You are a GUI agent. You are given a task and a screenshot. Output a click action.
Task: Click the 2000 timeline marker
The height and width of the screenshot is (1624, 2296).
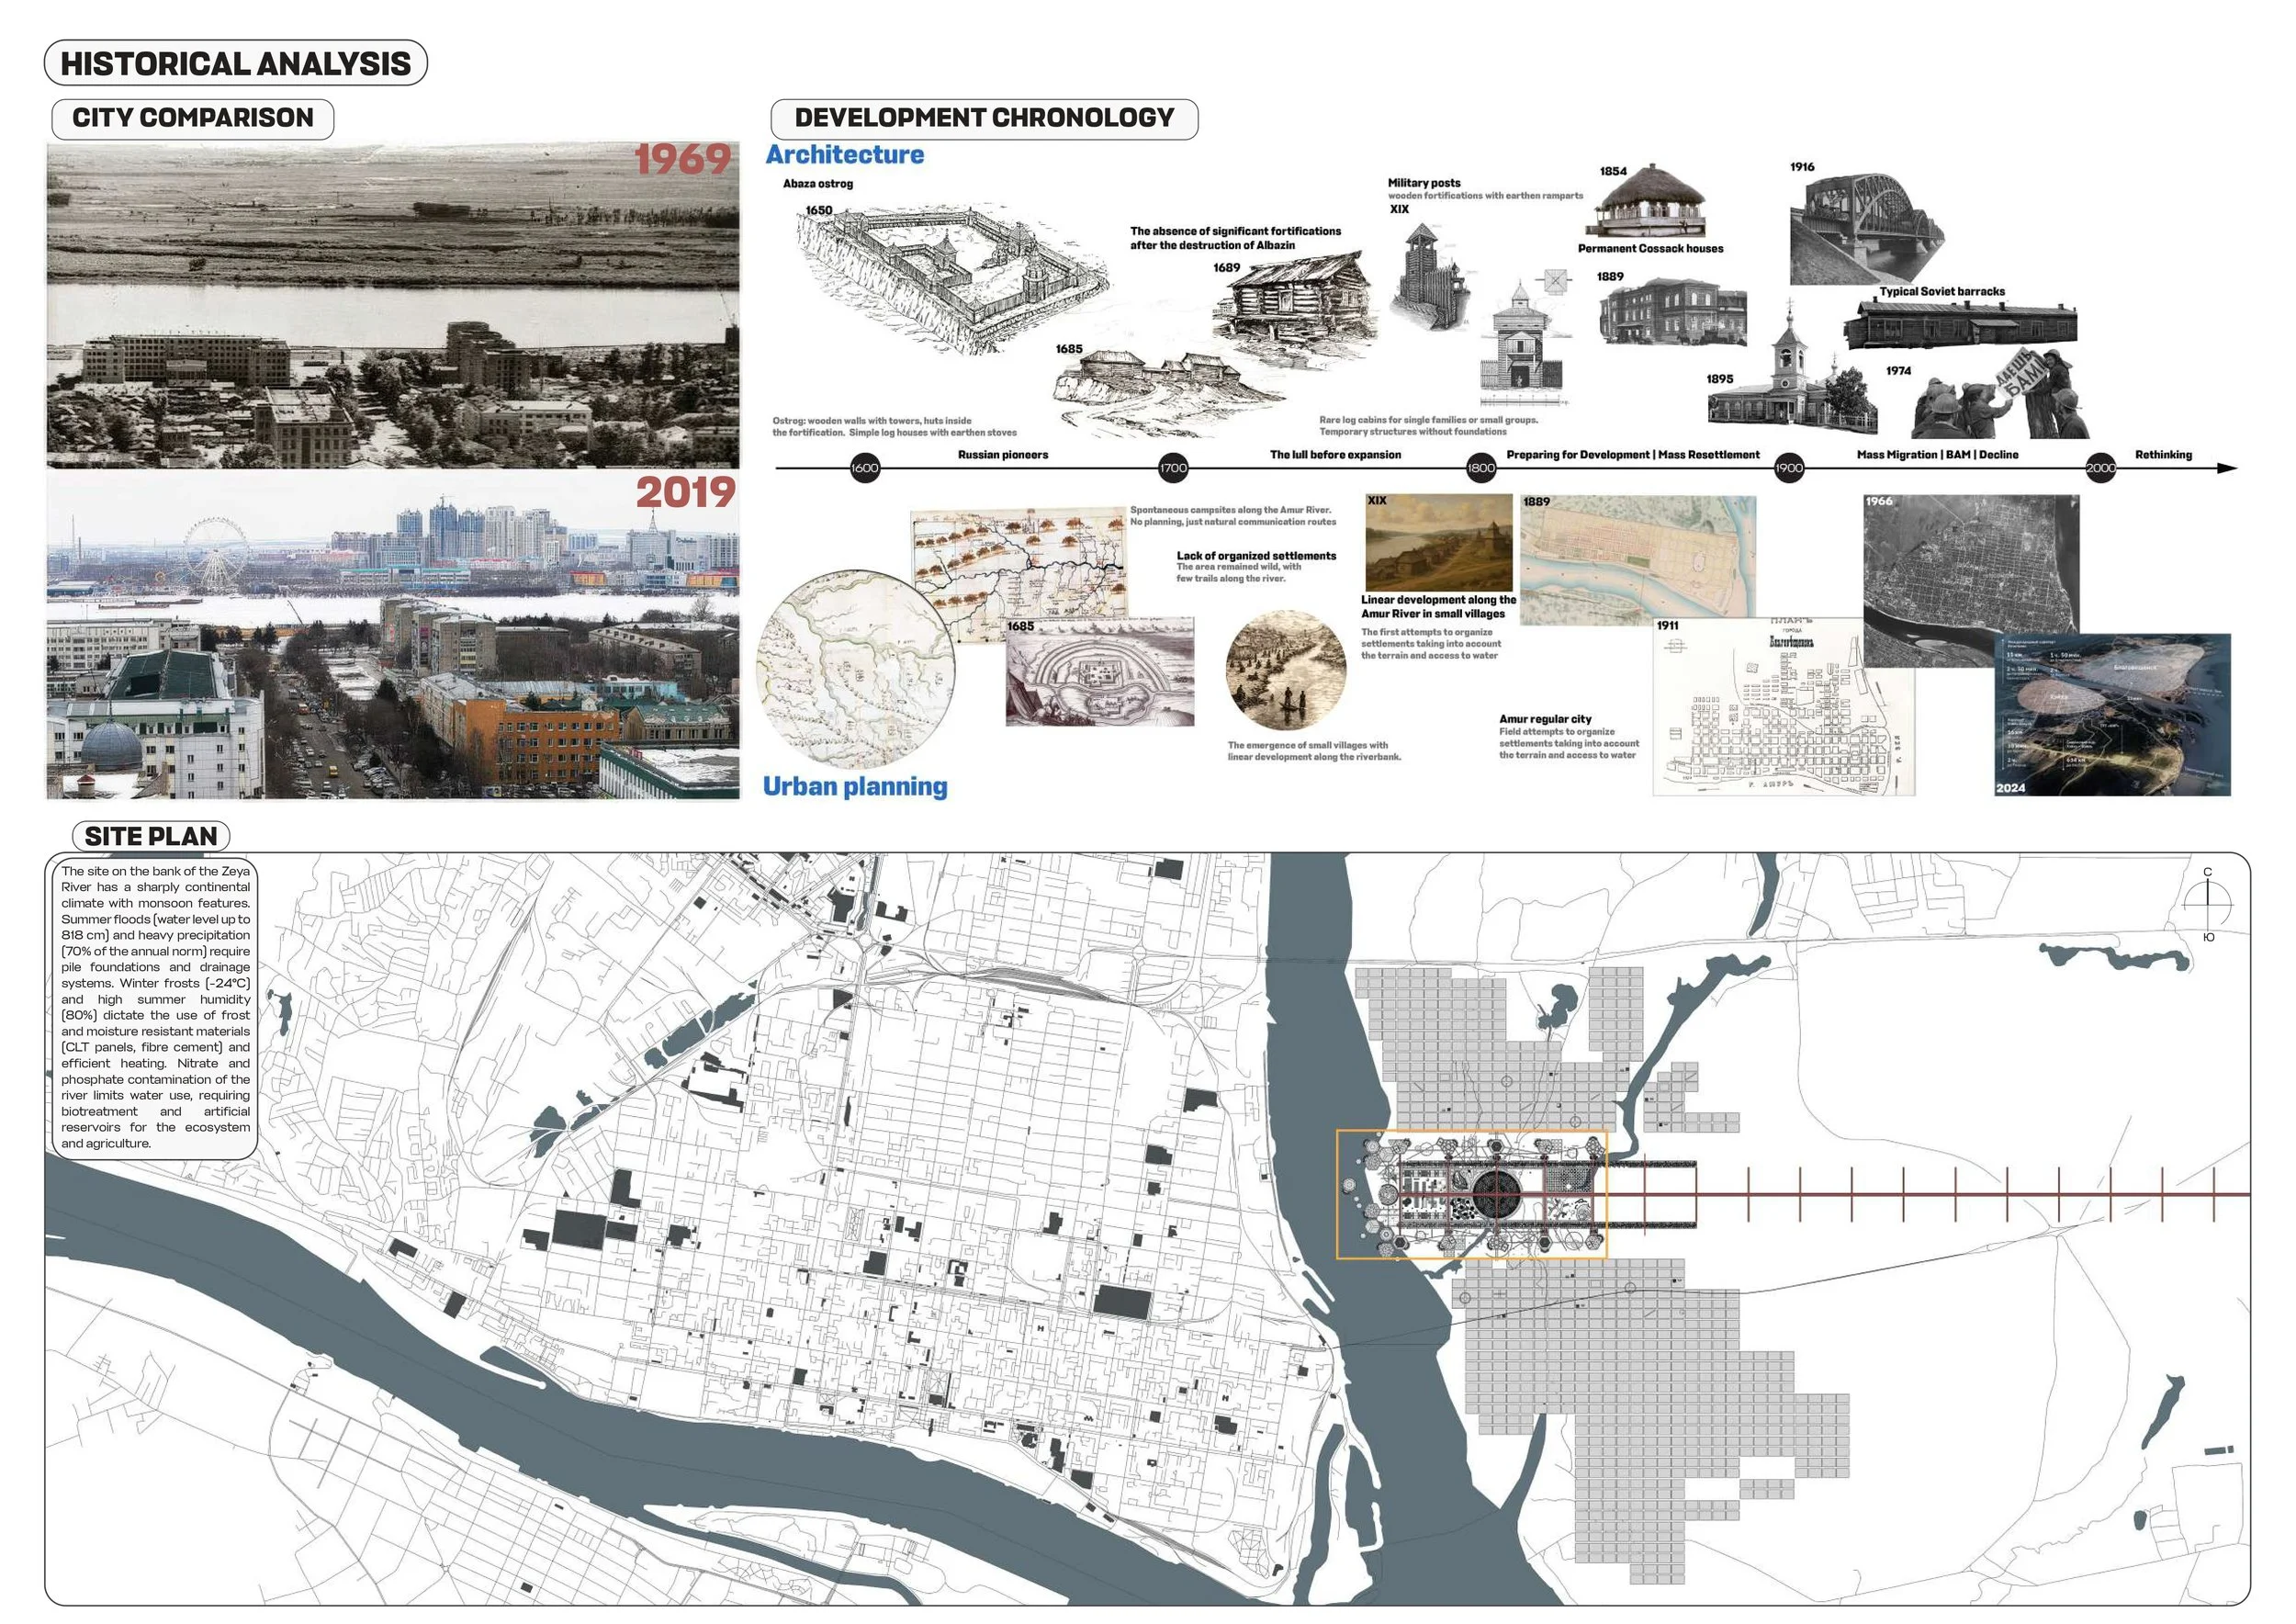[2100, 468]
